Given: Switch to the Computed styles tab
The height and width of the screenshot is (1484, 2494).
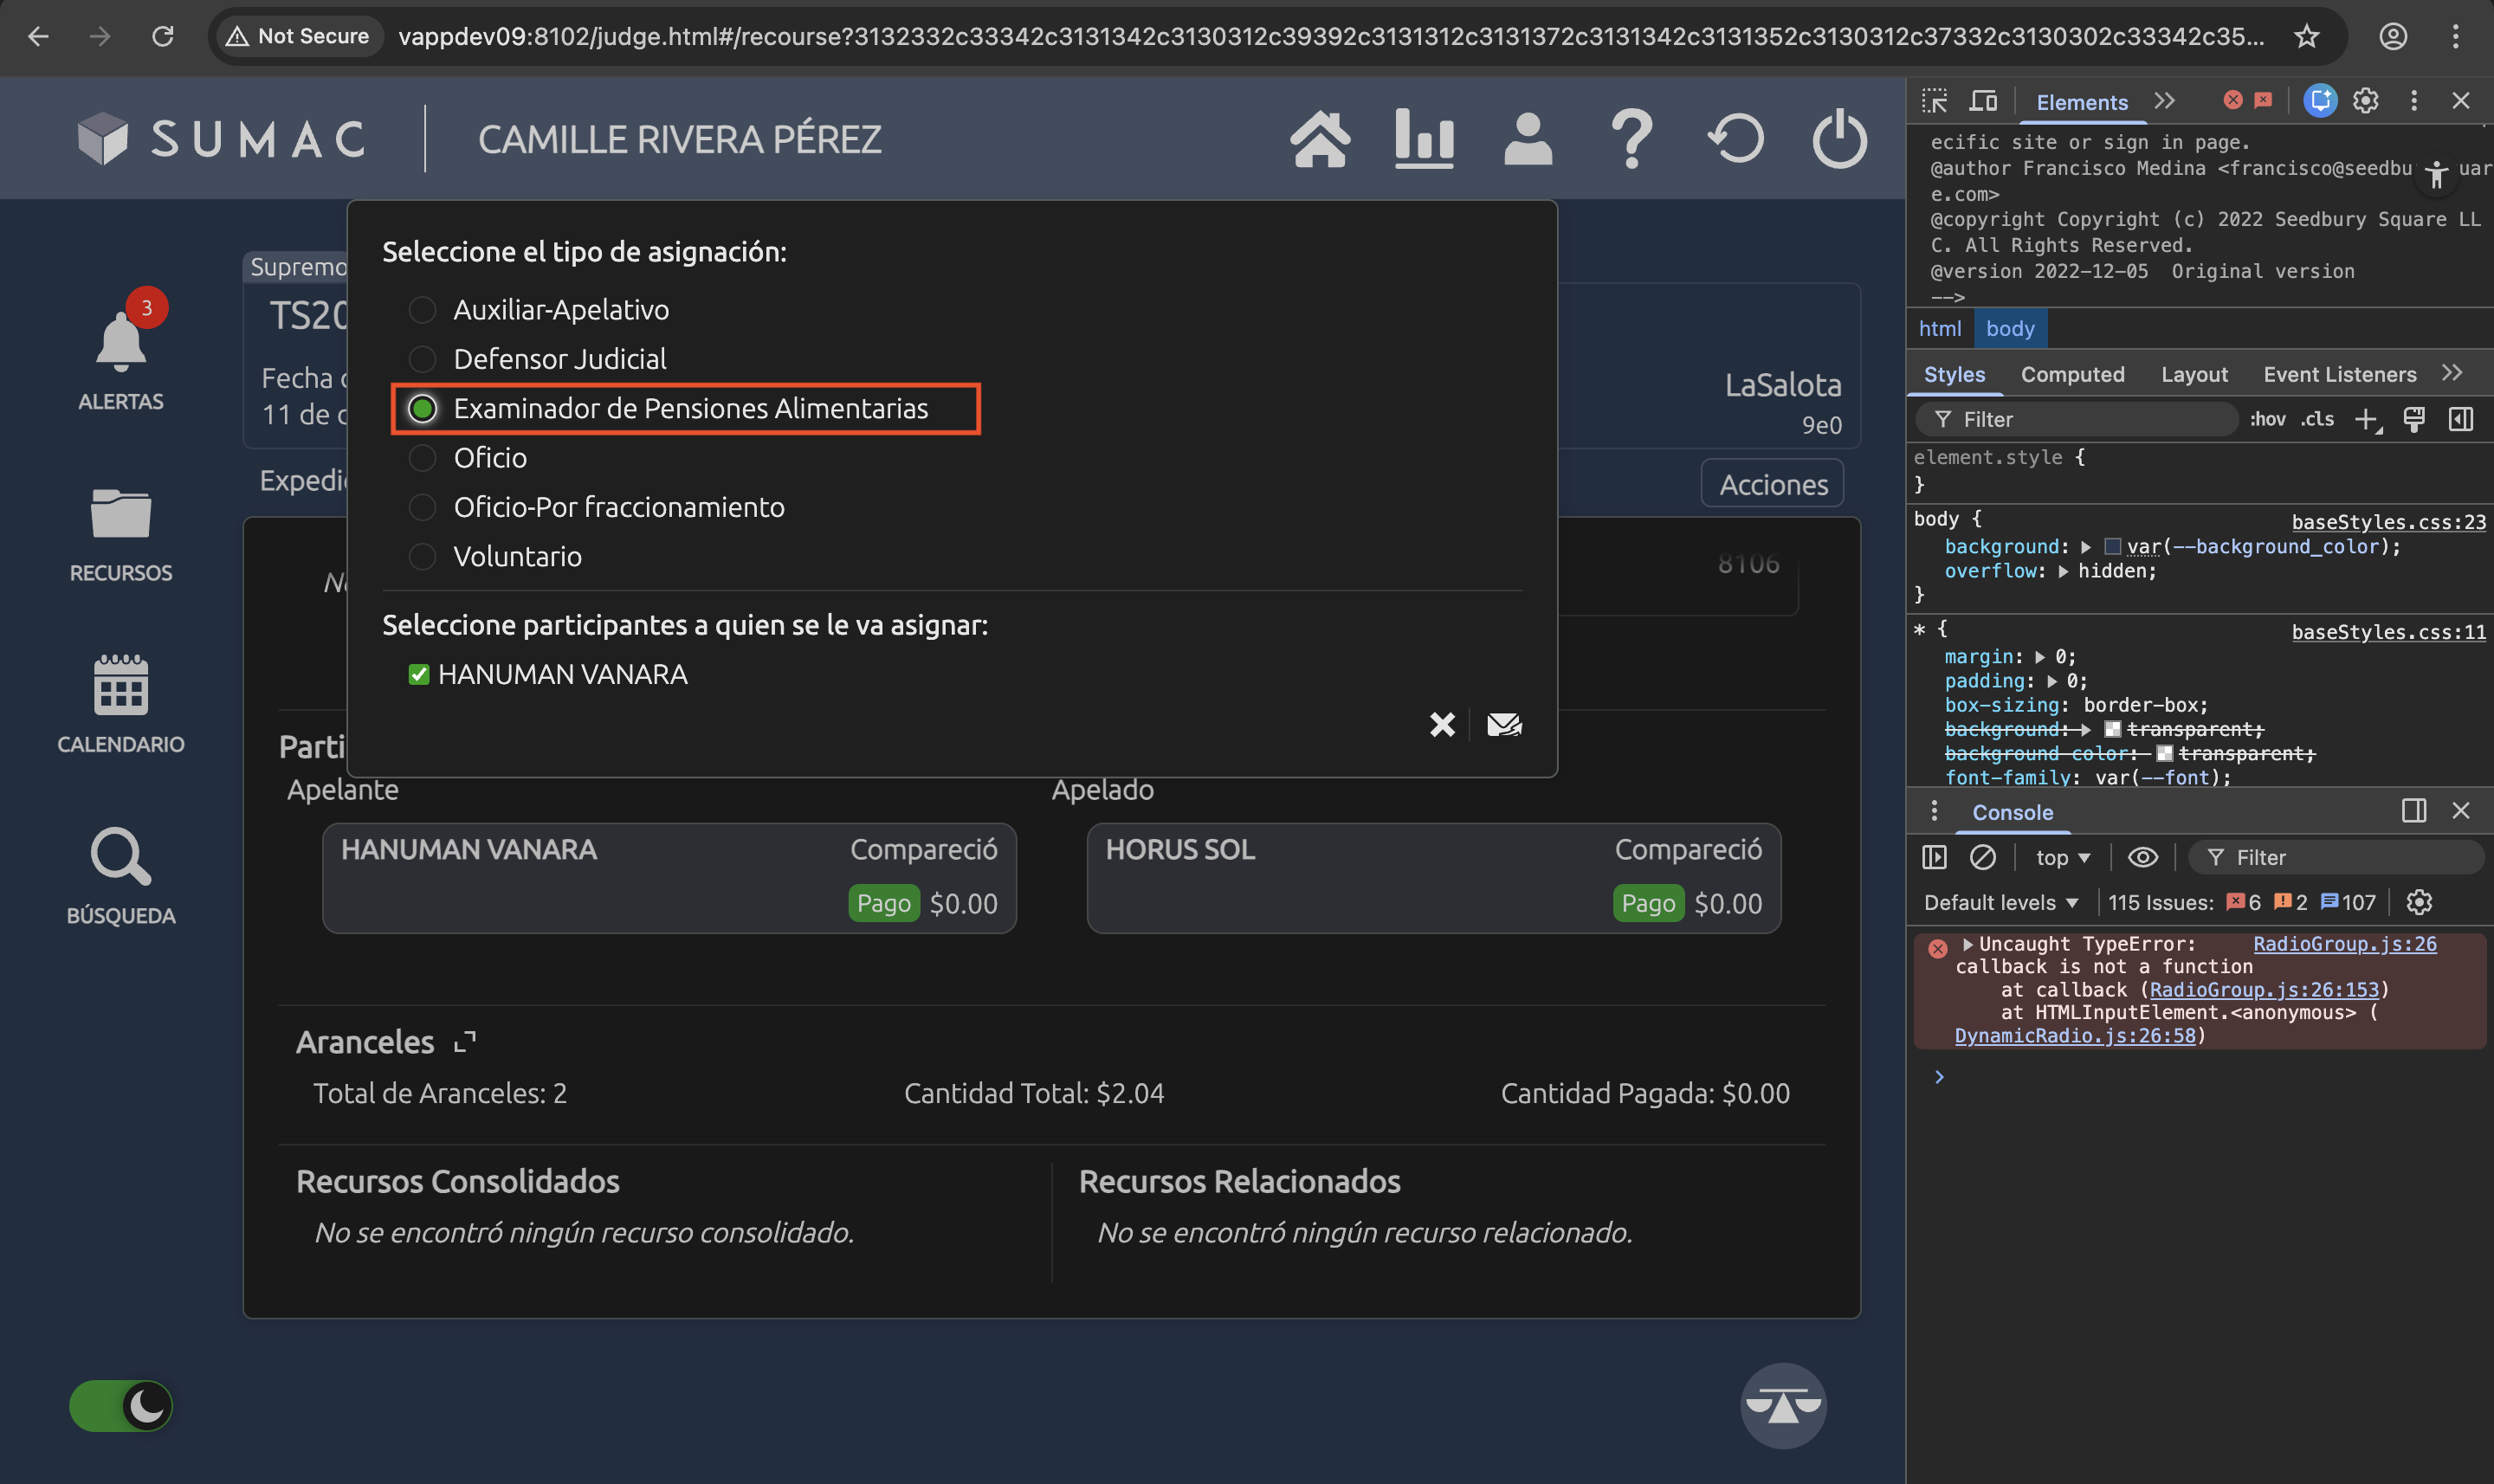Looking at the screenshot, I should click(2072, 374).
